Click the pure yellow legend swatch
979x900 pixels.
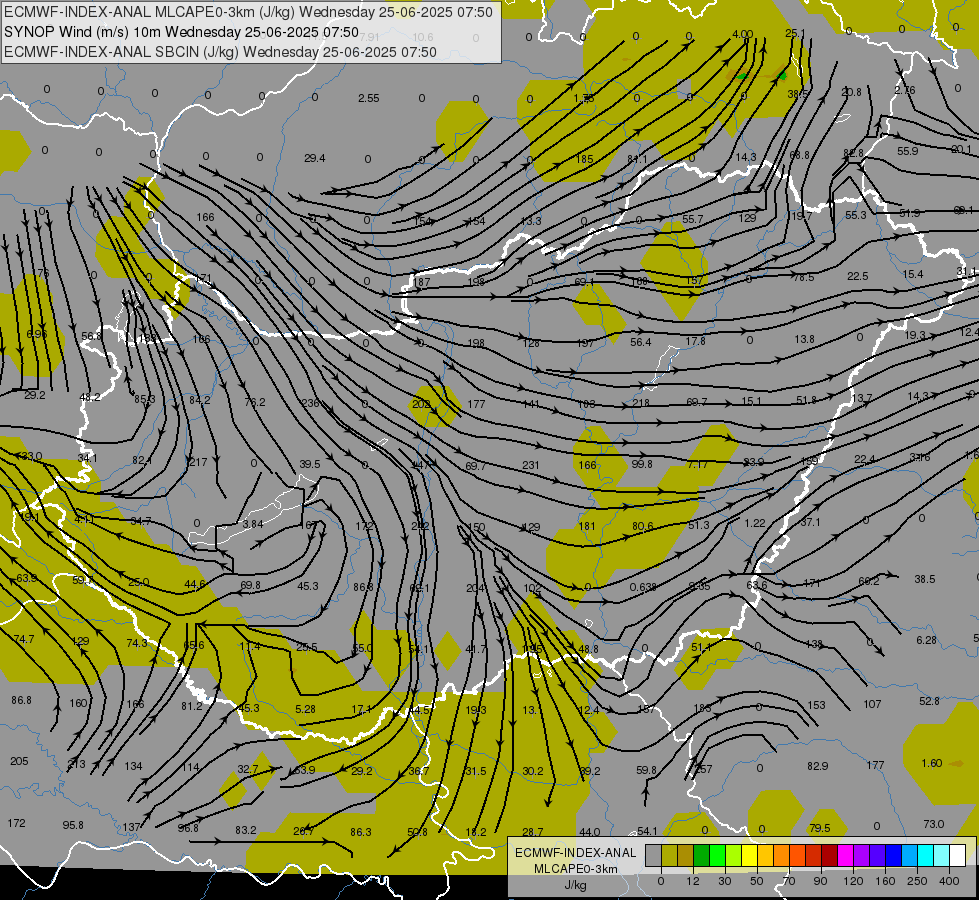click(750, 855)
